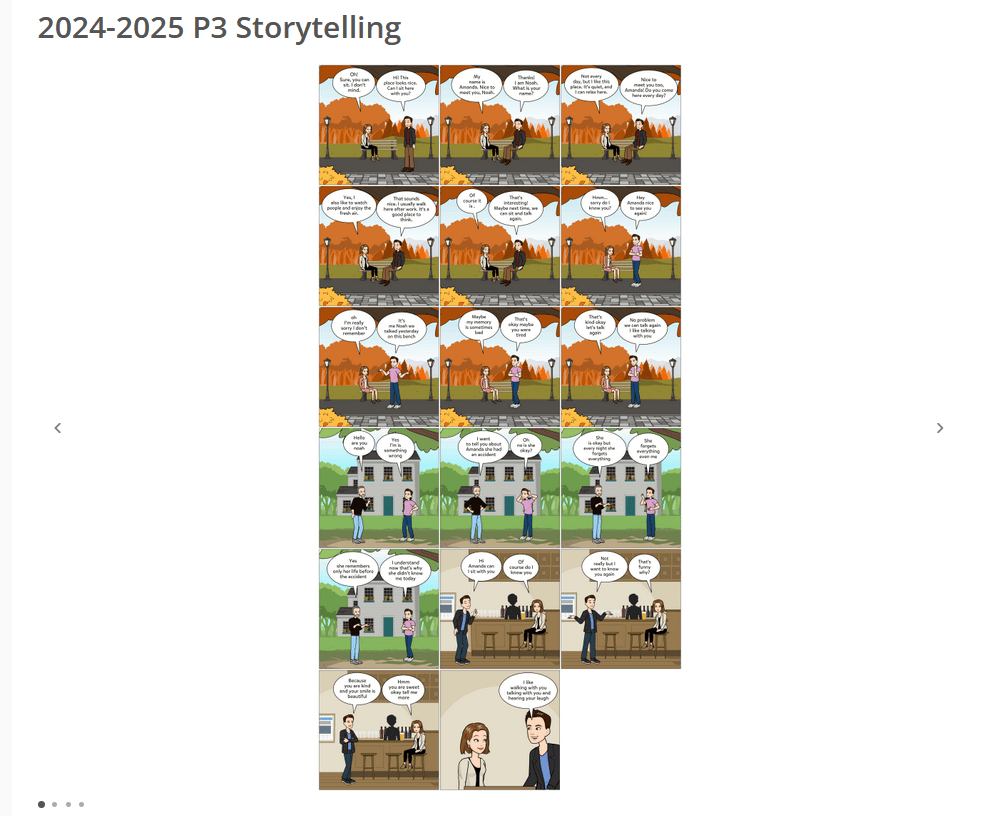Advance to the next slide with the right chevron
987x816 pixels.
pyautogui.click(x=940, y=428)
